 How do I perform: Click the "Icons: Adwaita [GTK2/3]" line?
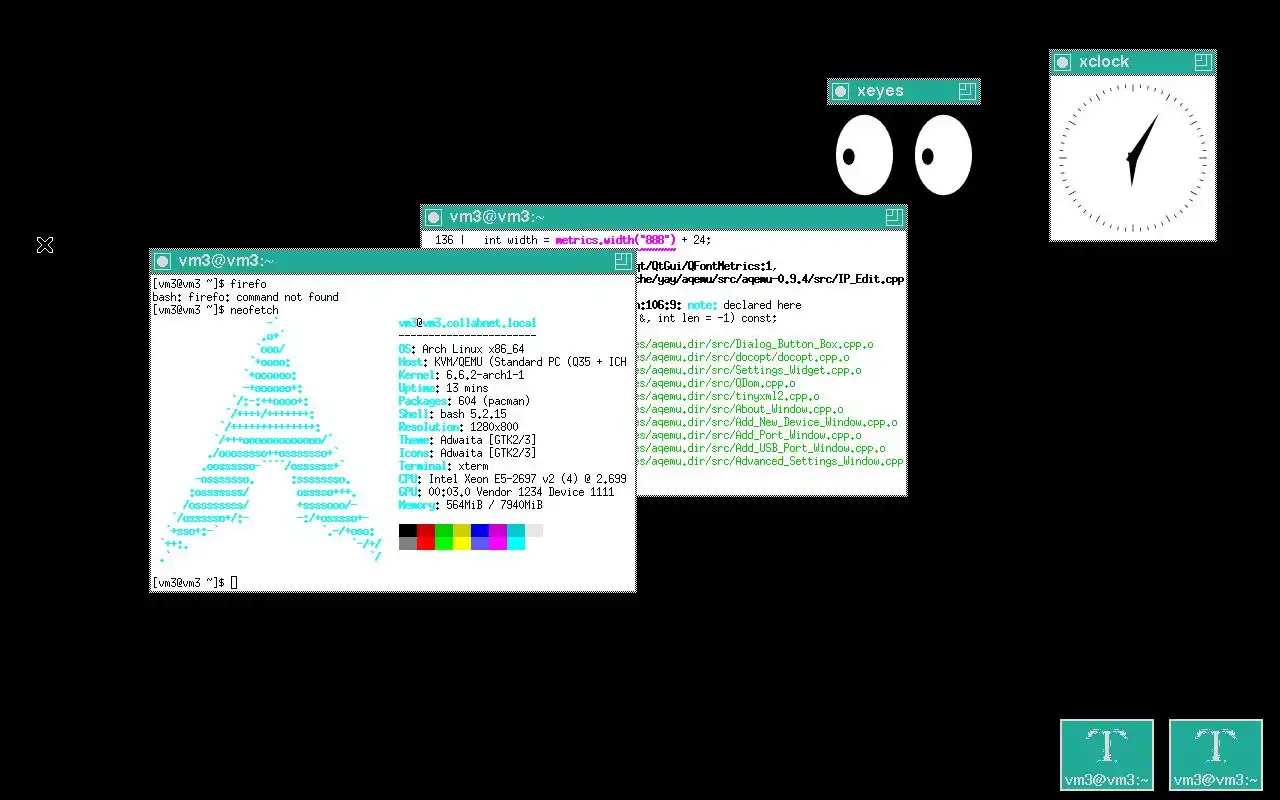(467, 453)
